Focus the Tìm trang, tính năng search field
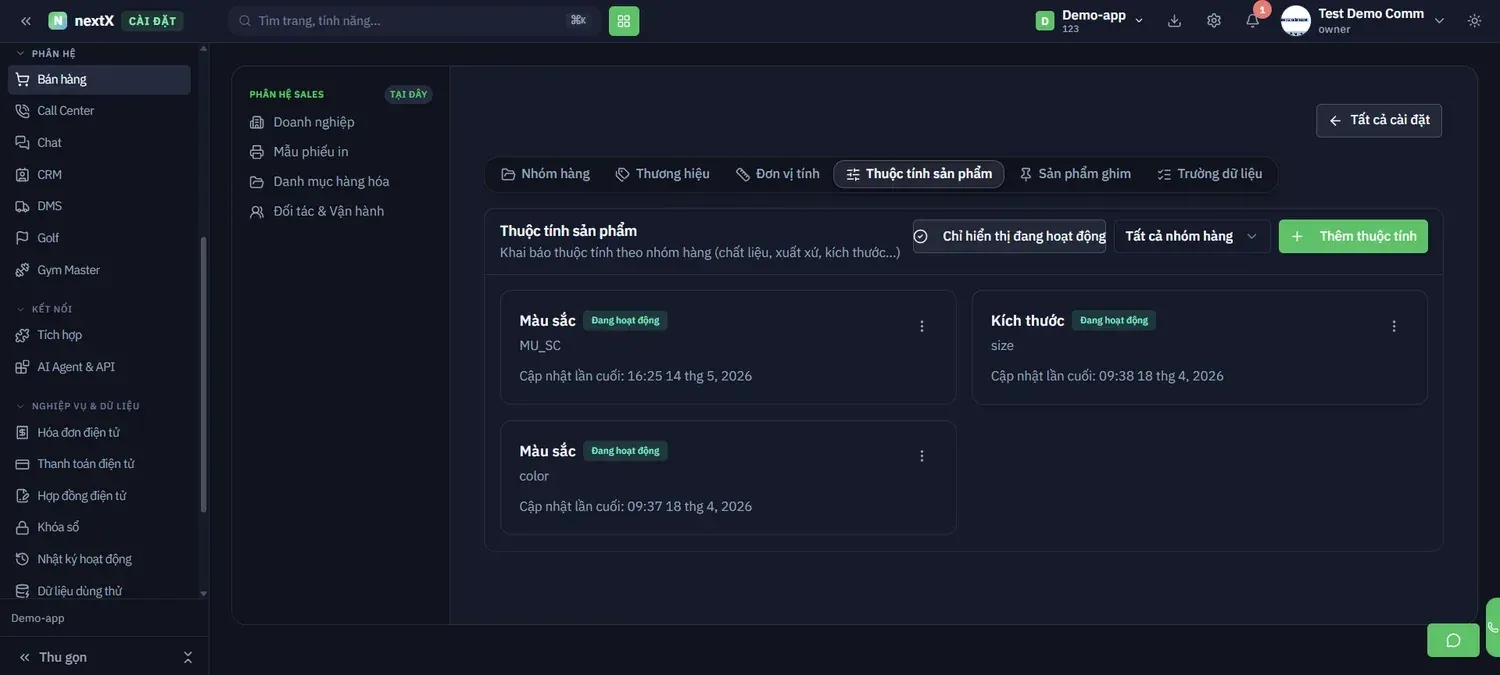1500x675 pixels. pos(414,21)
